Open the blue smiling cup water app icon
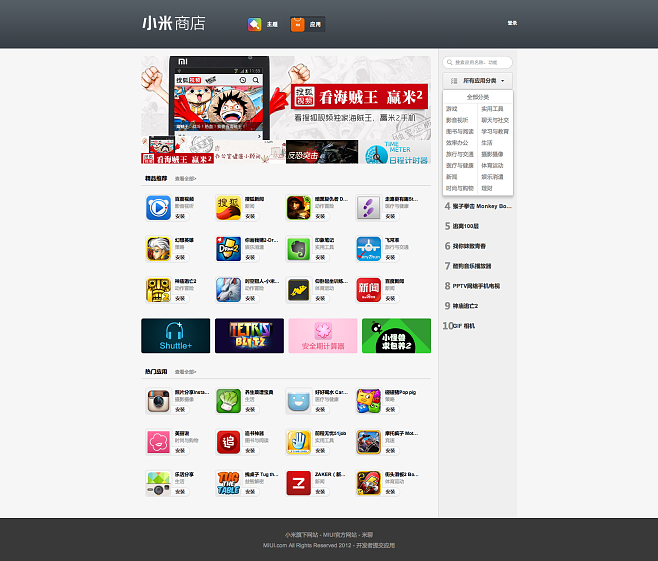 click(x=298, y=401)
